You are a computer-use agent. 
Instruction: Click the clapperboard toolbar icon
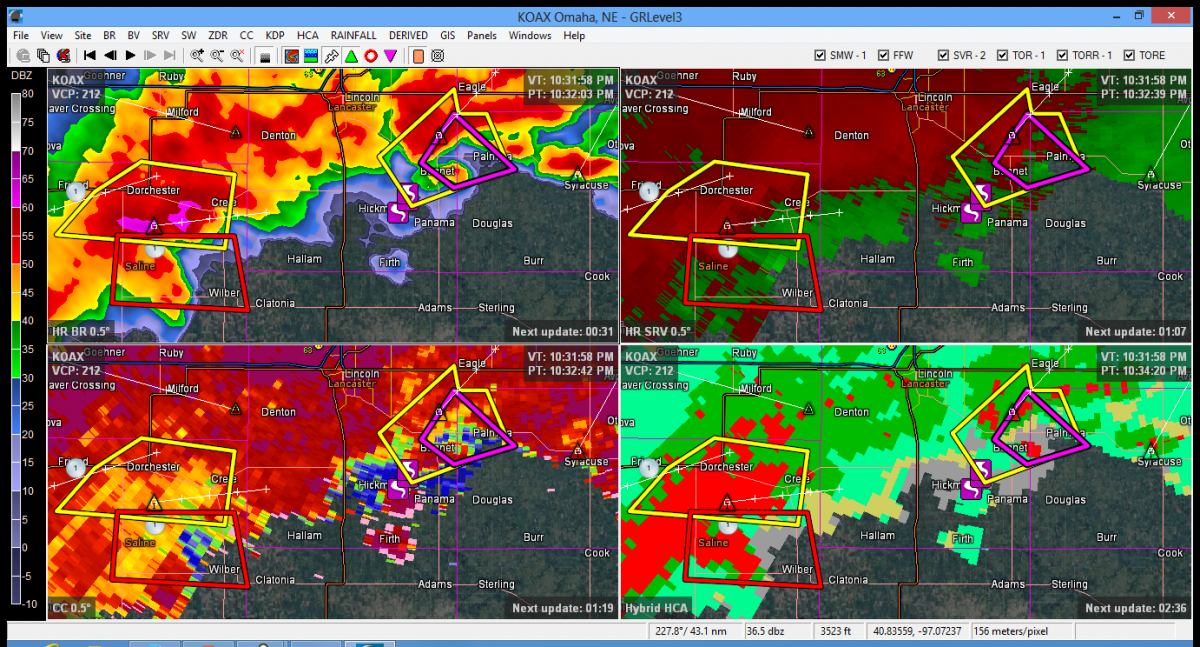(265, 56)
